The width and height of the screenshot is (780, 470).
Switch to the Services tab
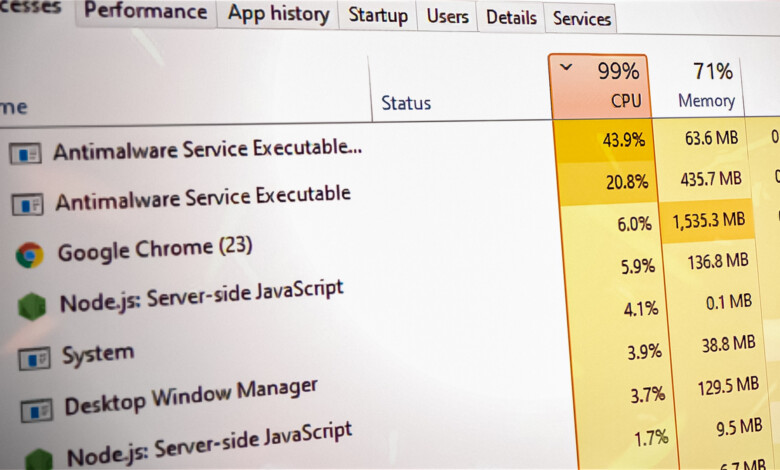(581, 19)
